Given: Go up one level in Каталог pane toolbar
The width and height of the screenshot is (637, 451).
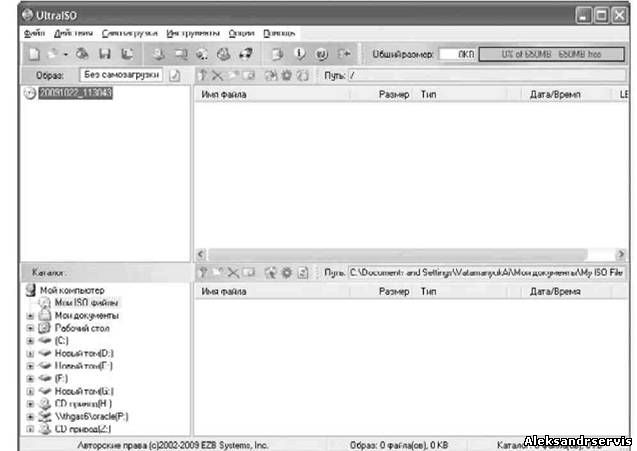Looking at the screenshot, I should click(x=202, y=272).
